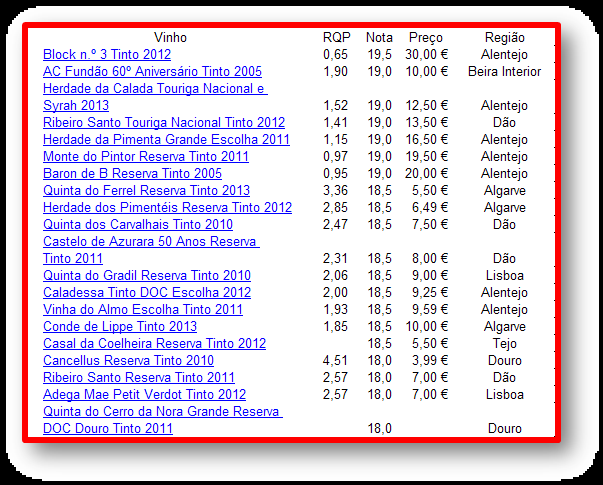Select the 9,59 € price cell

[430, 310]
